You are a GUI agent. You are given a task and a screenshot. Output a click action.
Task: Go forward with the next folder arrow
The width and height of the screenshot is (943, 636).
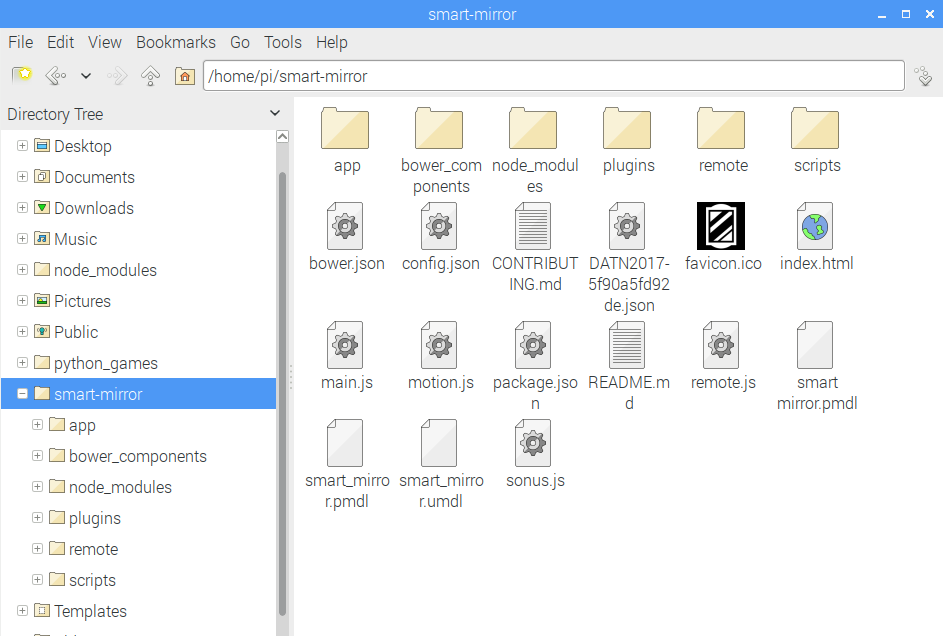pyautogui.click(x=117, y=76)
